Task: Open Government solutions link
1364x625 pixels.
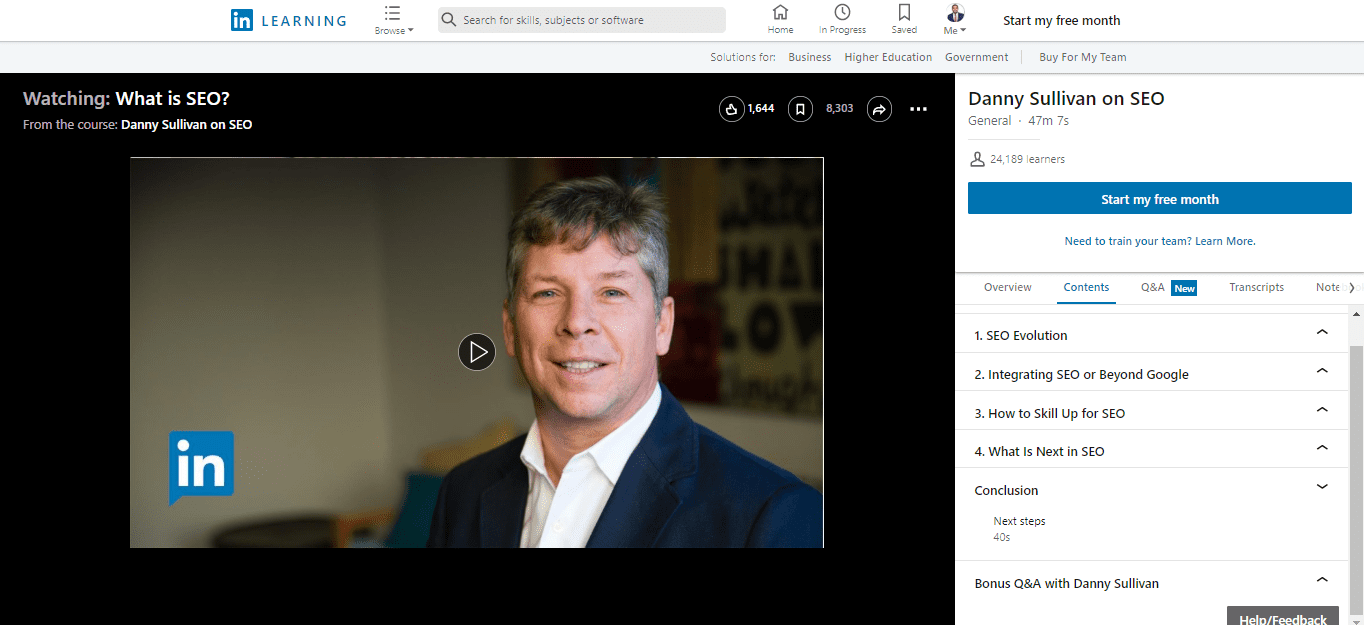Action: (976, 57)
